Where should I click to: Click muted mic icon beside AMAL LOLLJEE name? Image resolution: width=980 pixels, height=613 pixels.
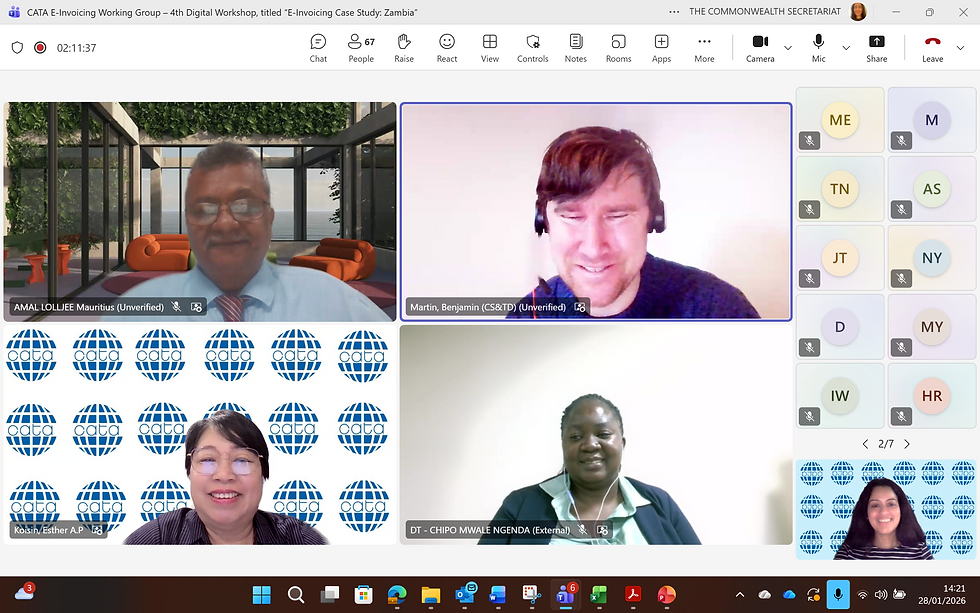point(177,307)
